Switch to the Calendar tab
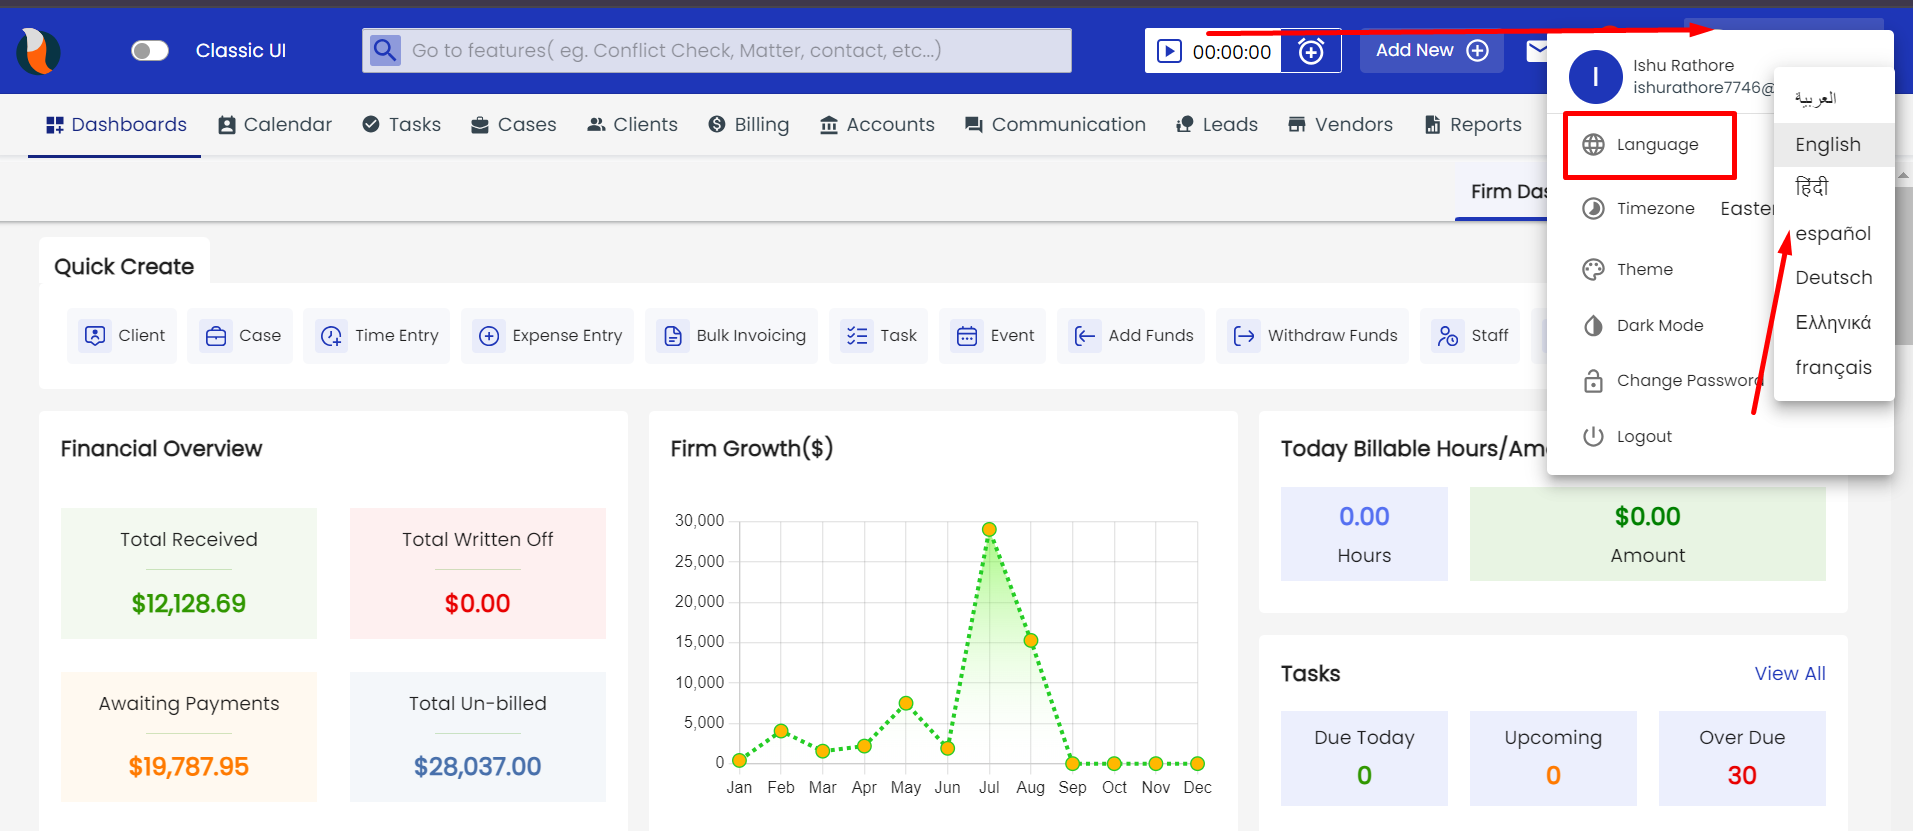The width and height of the screenshot is (1913, 831). click(275, 125)
